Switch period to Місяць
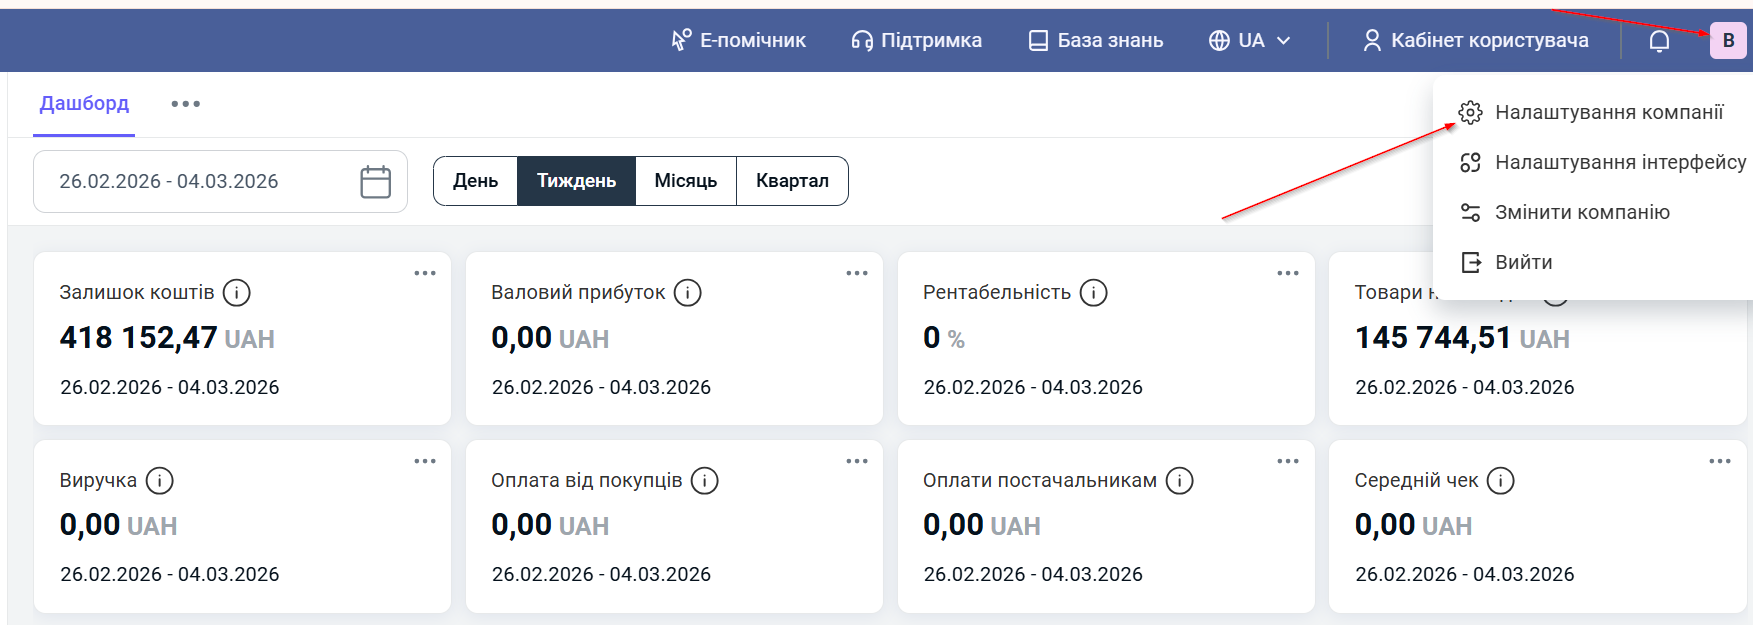The height and width of the screenshot is (625, 1753). click(685, 181)
